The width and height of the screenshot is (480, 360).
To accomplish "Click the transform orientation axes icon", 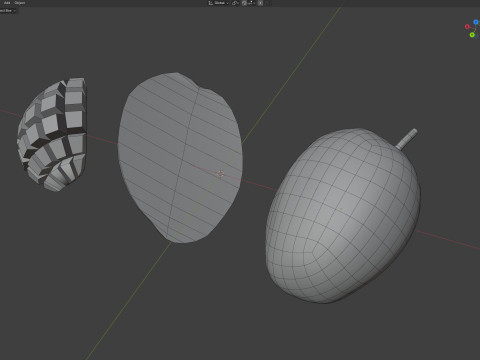I will [x=210, y=3].
